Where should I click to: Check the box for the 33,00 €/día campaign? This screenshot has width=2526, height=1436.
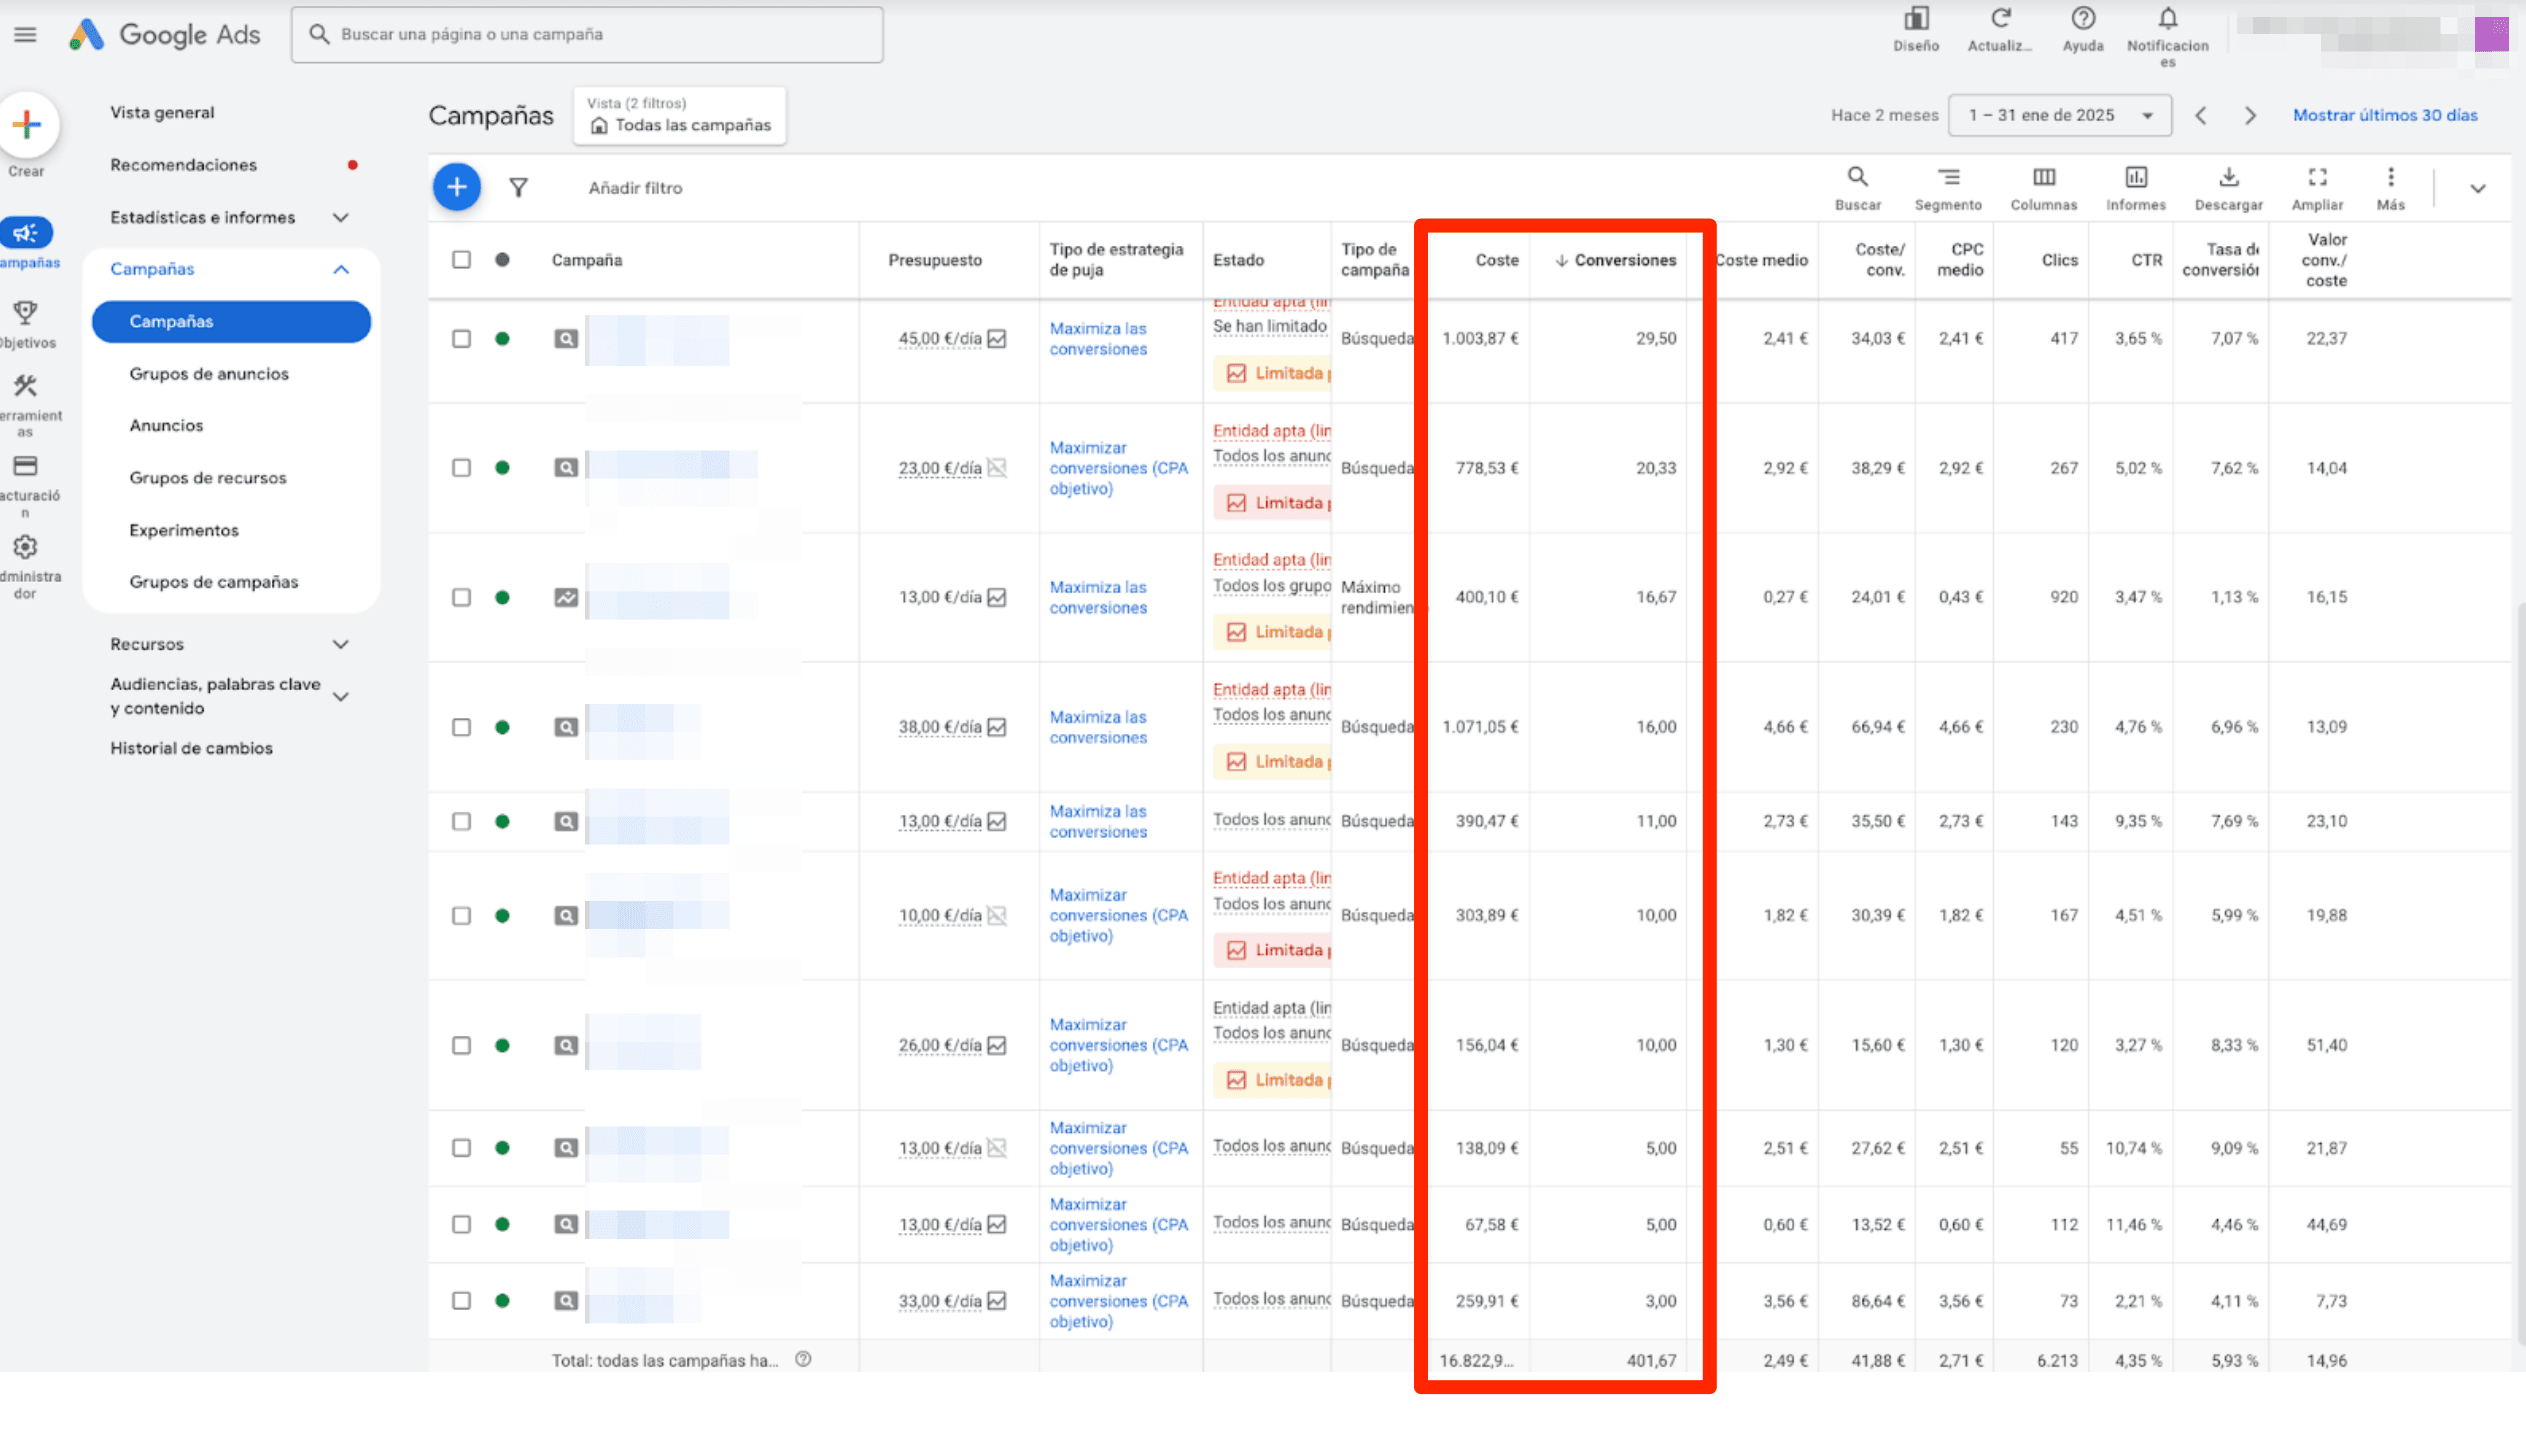tap(461, 1301)
